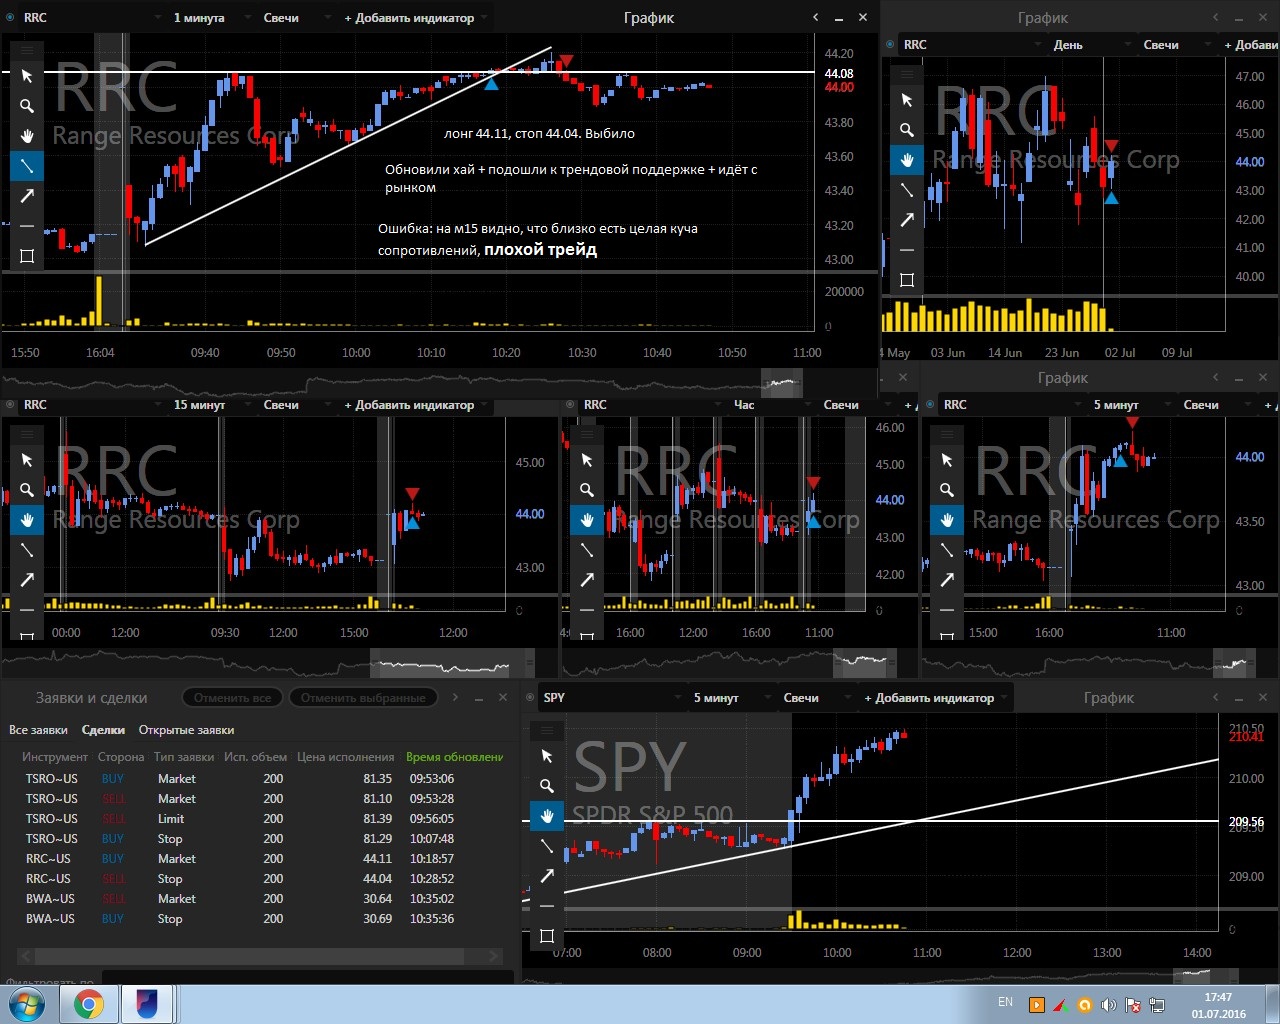Toggle the link indicator beside RRC in the 5-minute chart

pos(930,405)
